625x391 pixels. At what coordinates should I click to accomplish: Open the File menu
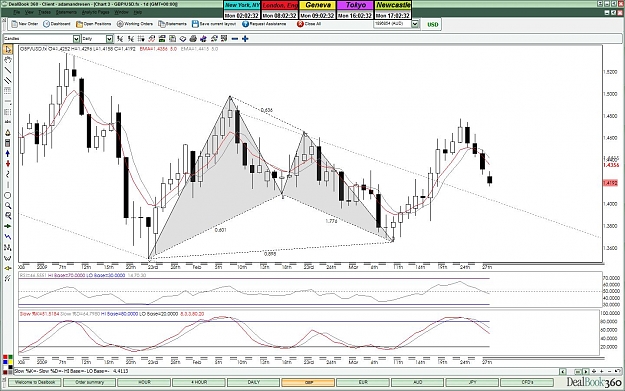coord(16,12)
